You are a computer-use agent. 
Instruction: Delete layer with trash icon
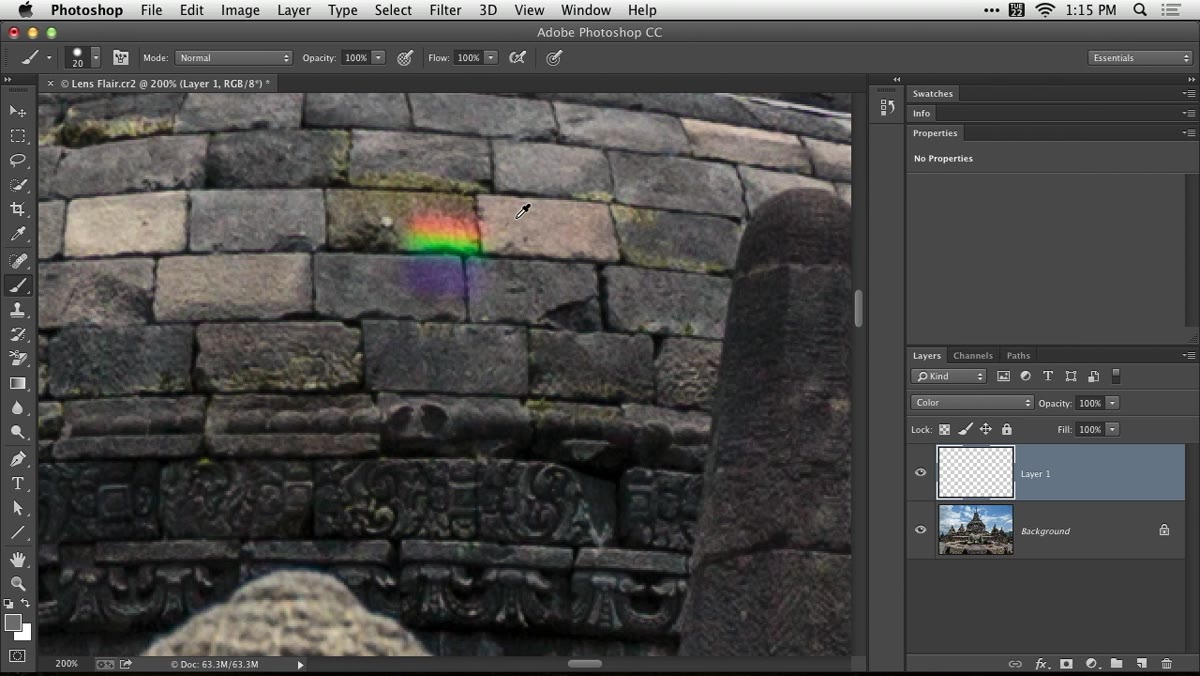(x=1166, y=663)
